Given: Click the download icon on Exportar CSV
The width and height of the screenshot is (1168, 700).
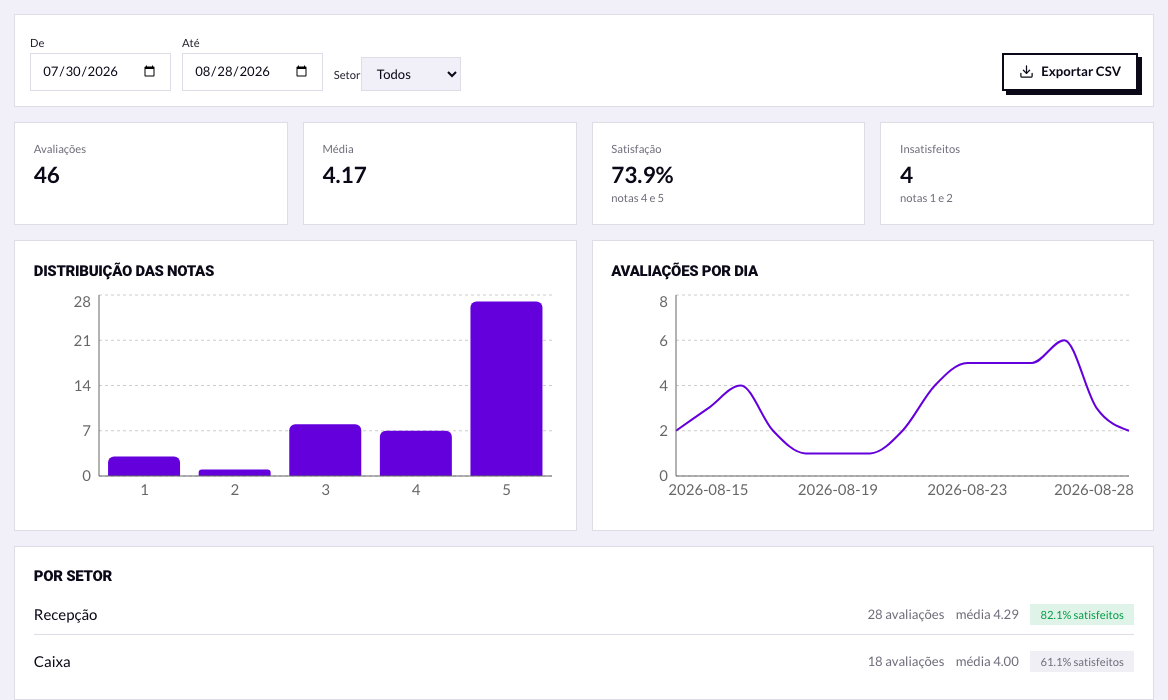Looking at the screenshot, I should click(1026, 71).
